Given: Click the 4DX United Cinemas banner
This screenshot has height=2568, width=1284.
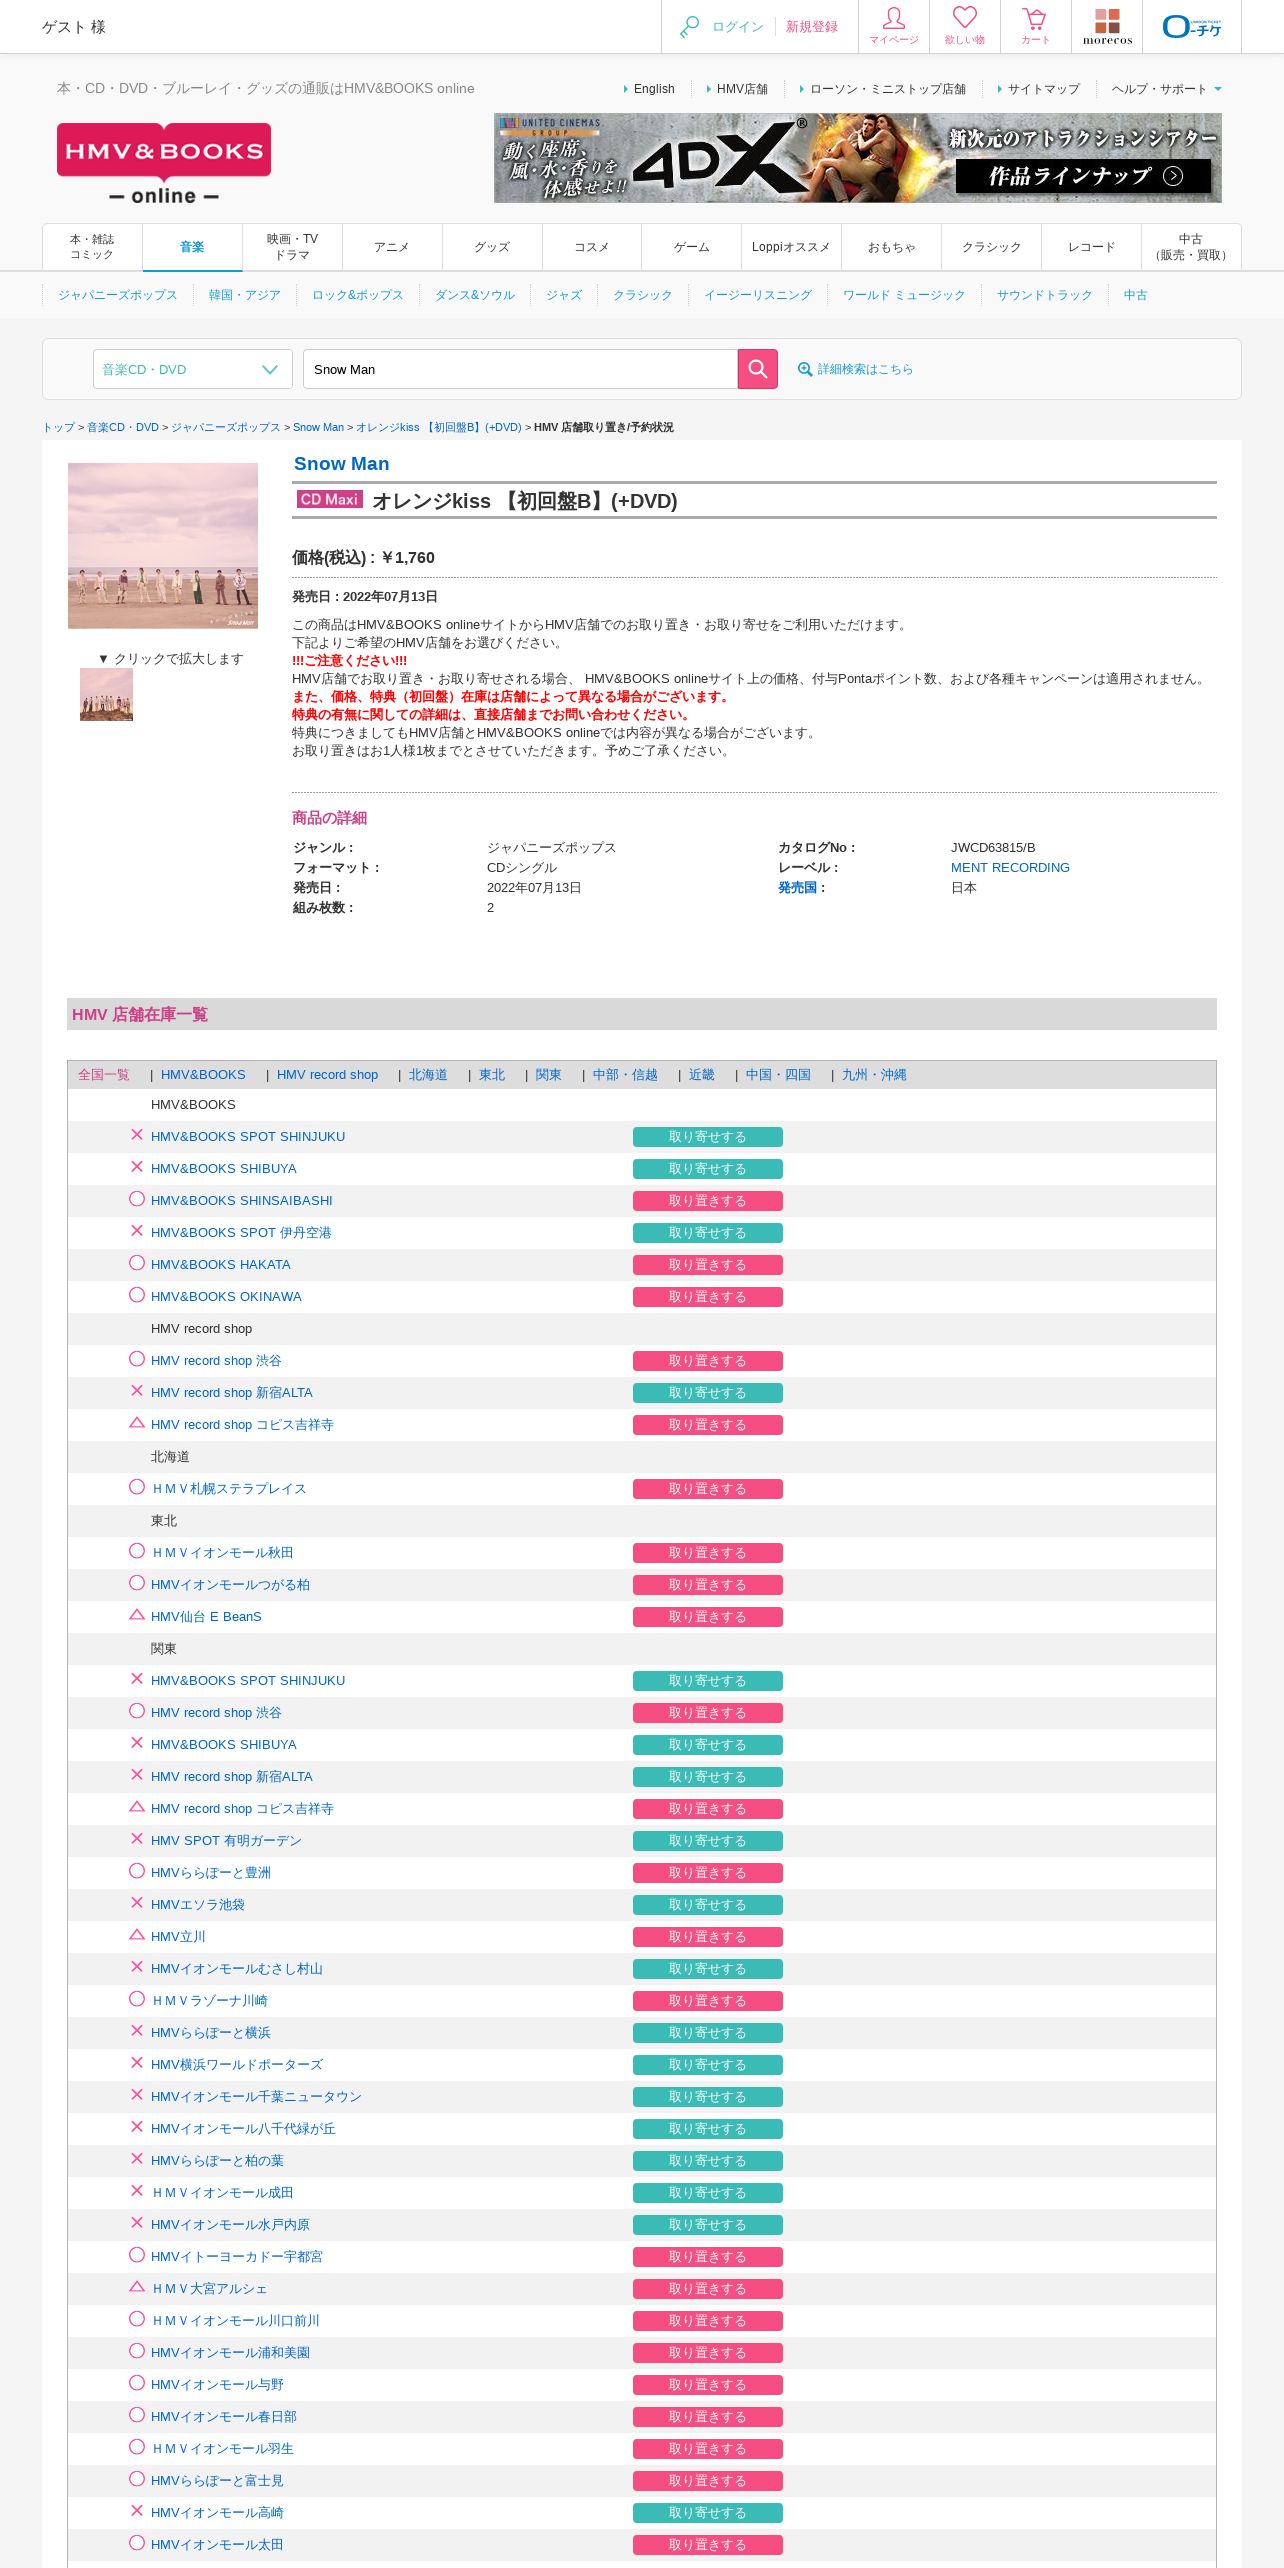Looking at the screenshot, I should pos(858,158).
